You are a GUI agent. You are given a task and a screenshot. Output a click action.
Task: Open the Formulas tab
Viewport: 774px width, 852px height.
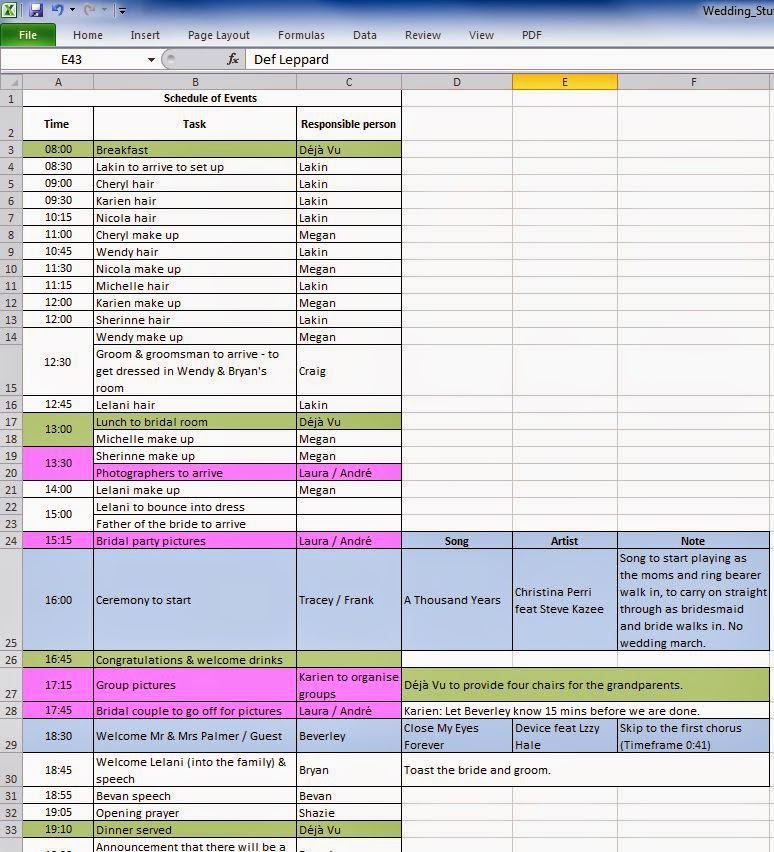point(301,35)
